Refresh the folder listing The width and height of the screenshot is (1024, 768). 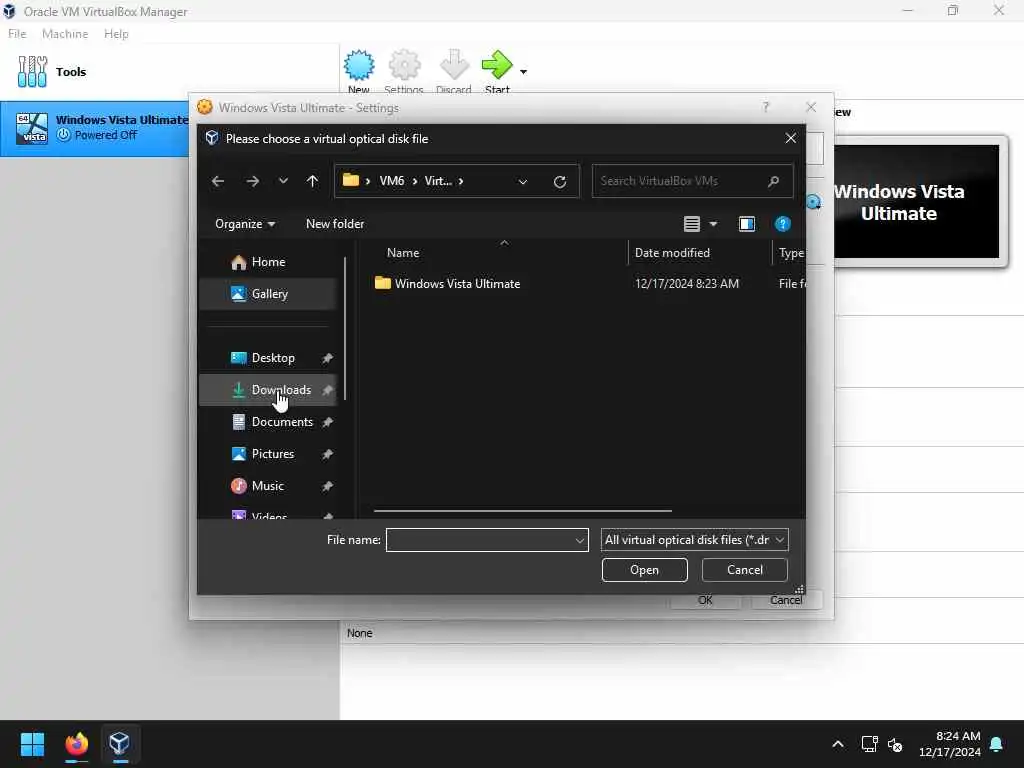pyautogui.click(x=560, y=182)
